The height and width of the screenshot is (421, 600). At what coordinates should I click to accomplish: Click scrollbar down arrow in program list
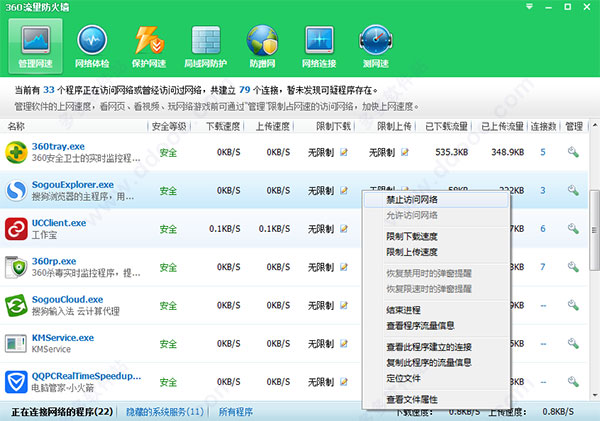pos(595,395)
